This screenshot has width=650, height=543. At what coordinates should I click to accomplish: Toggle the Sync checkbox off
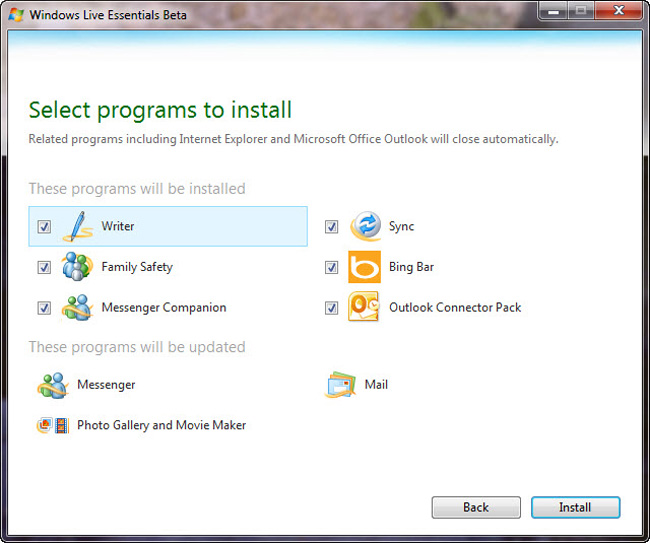331,227
